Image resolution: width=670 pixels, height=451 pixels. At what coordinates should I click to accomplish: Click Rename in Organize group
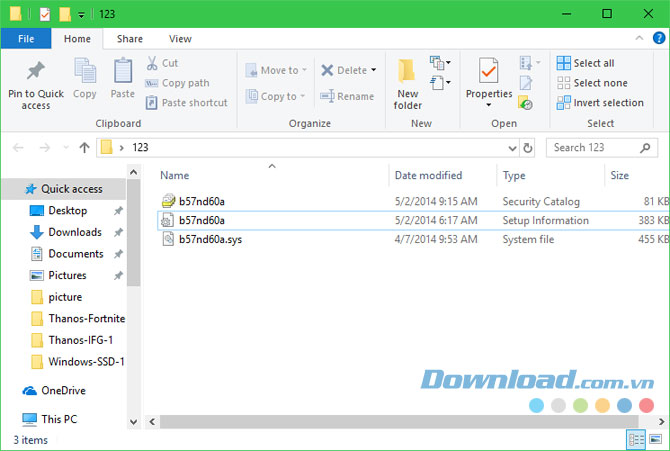[x=347, y=96]
